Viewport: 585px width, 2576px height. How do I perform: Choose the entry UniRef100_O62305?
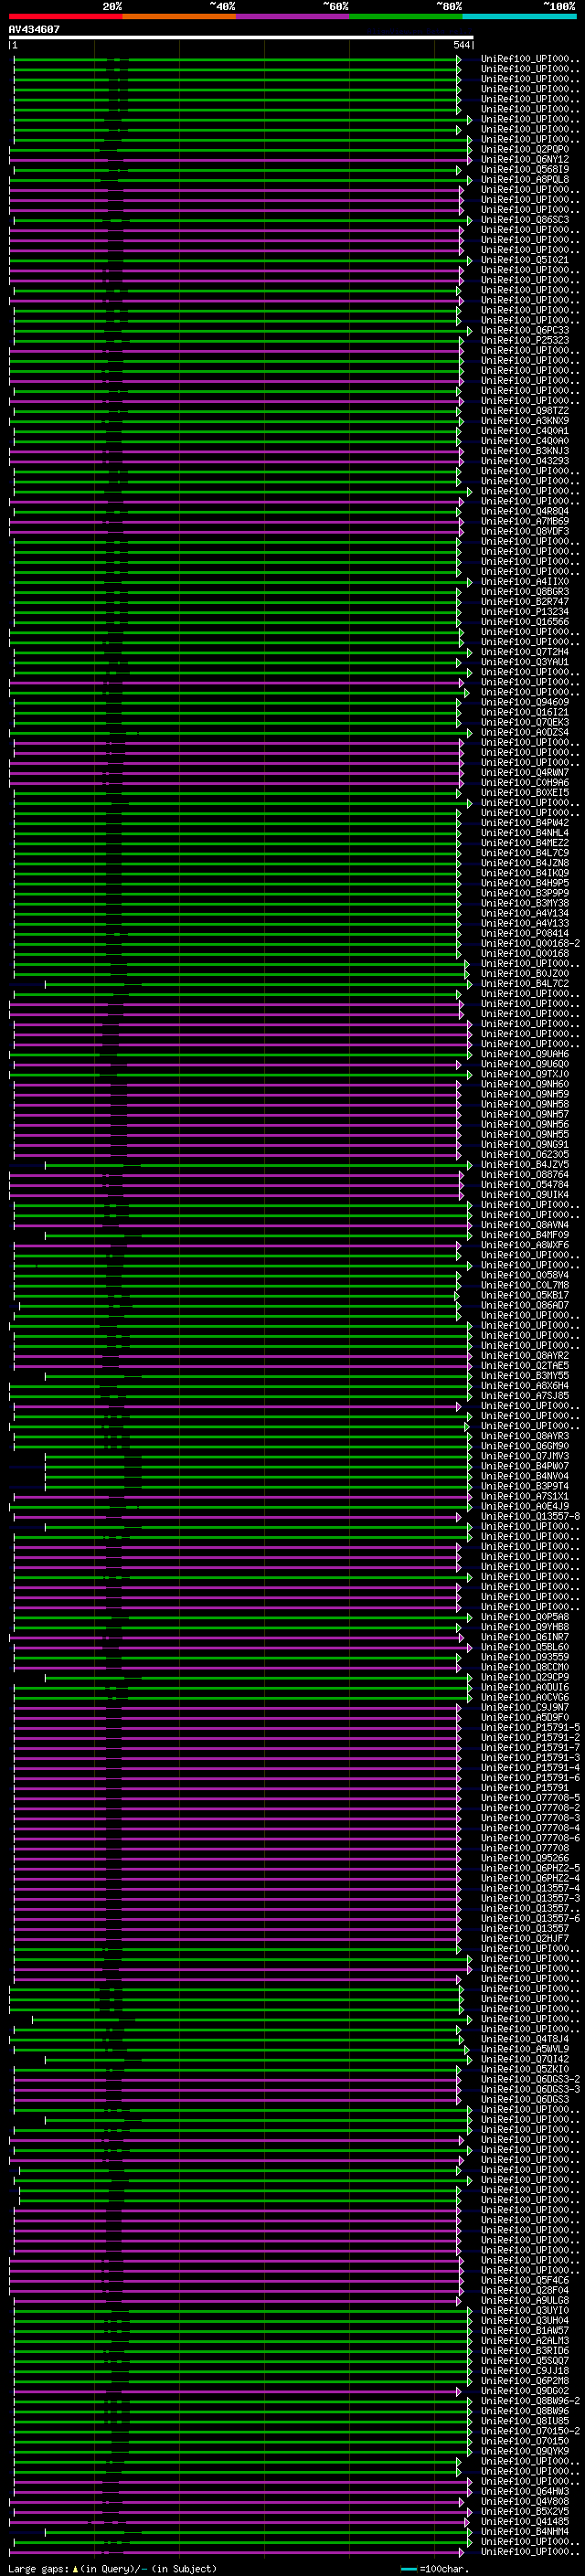(x=525, y=1155)
